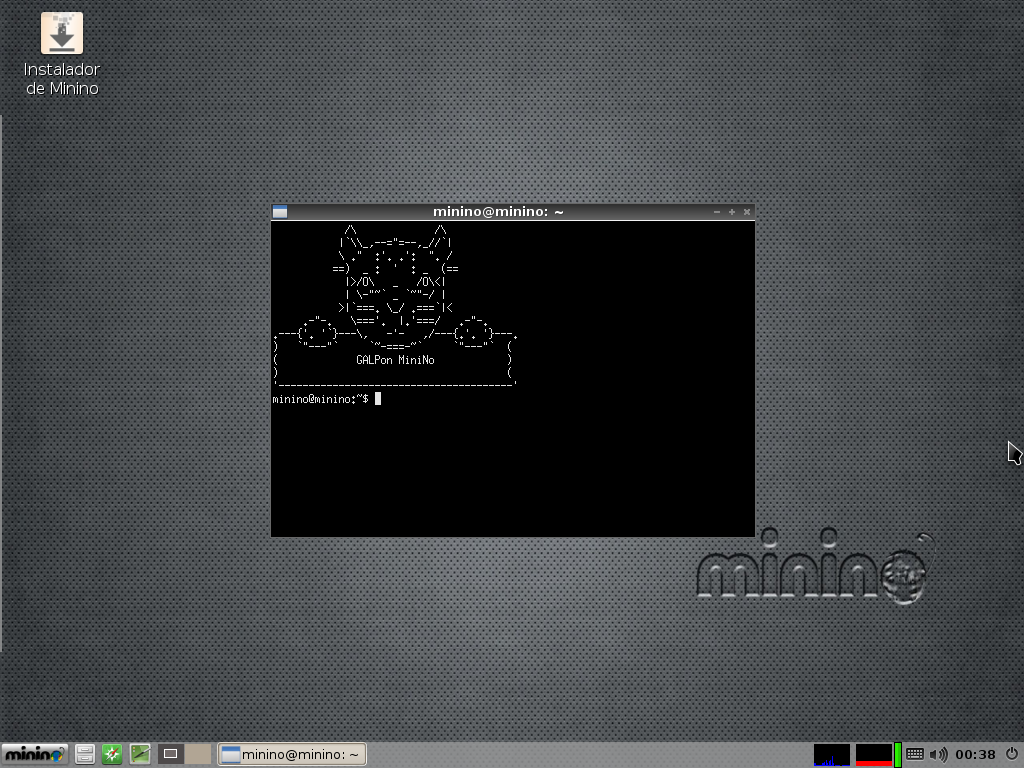Open the CPU usage monitor graph

[831, 755]
